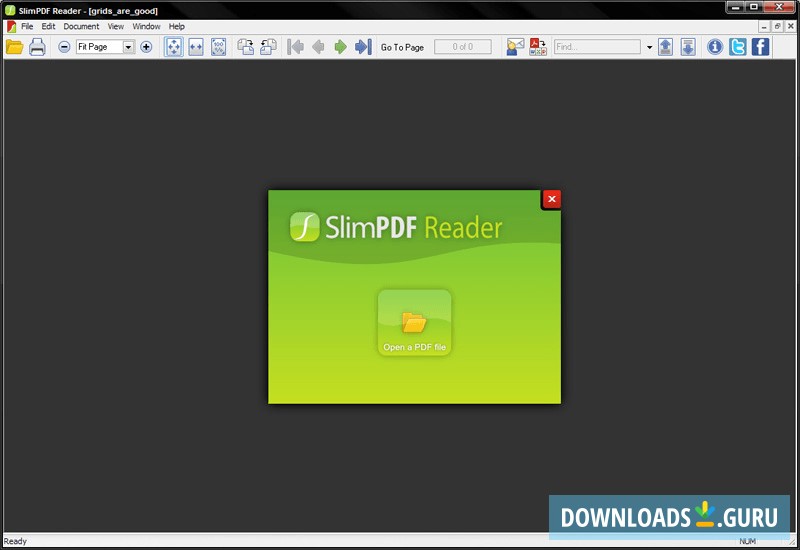Click the Ready status bar text

[15, 541]
